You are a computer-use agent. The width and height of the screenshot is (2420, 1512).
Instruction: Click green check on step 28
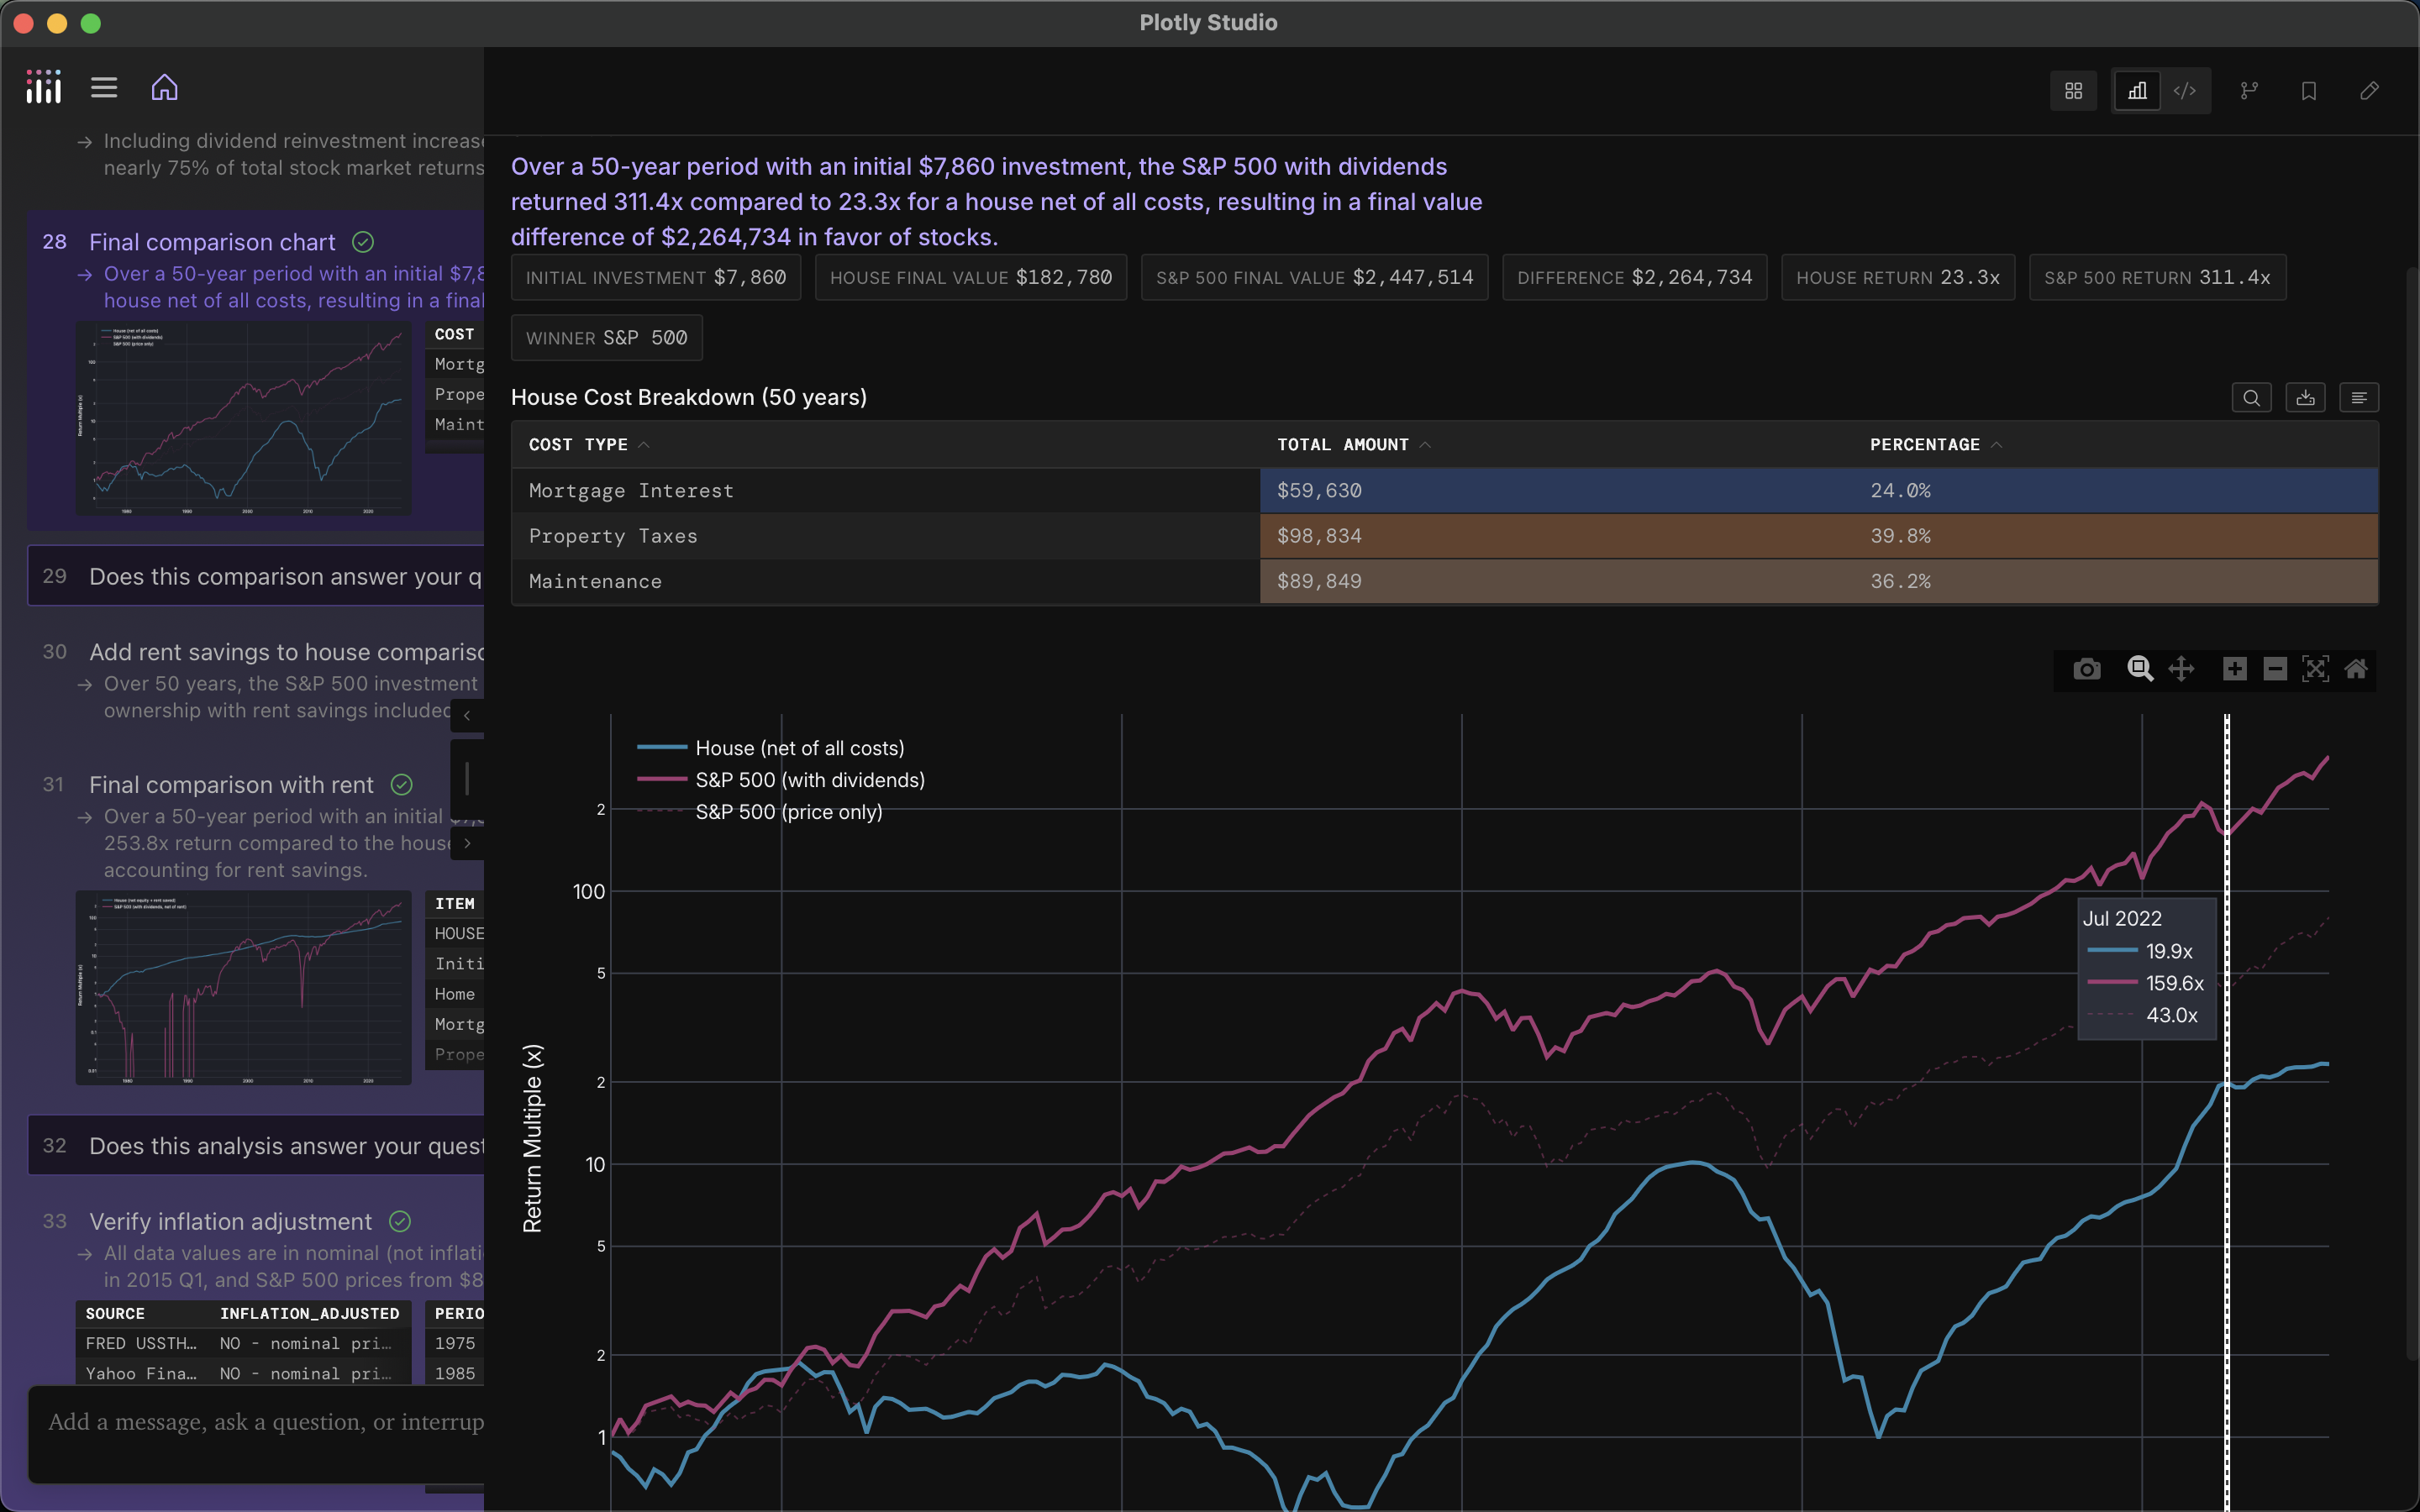pos(363,242)
